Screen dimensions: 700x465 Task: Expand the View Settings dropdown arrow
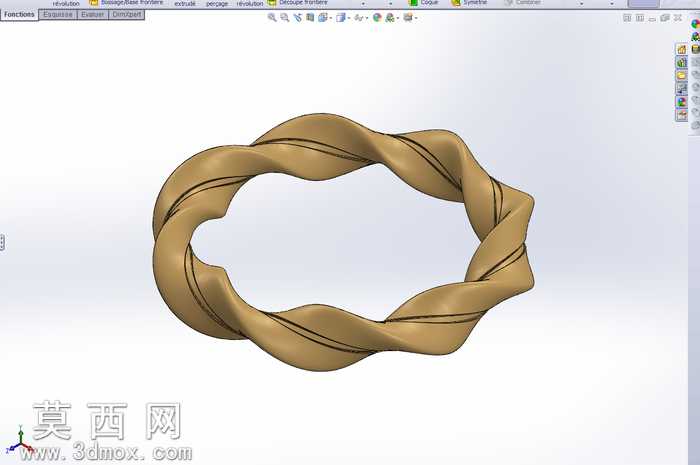pos(416,18)
